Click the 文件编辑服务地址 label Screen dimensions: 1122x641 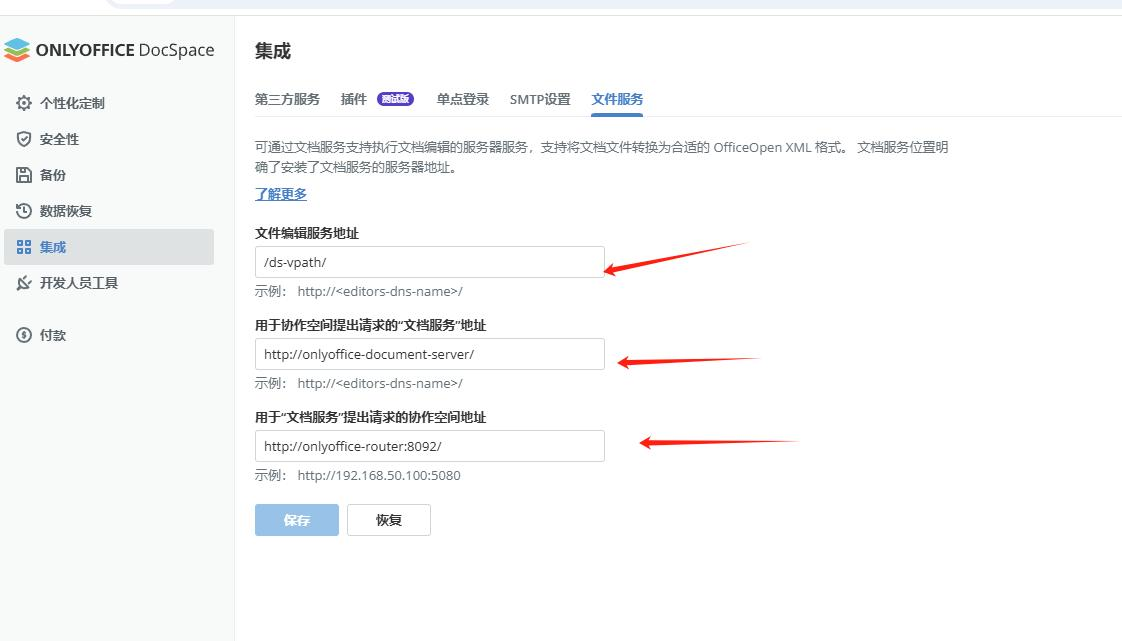tap(307, 233)
